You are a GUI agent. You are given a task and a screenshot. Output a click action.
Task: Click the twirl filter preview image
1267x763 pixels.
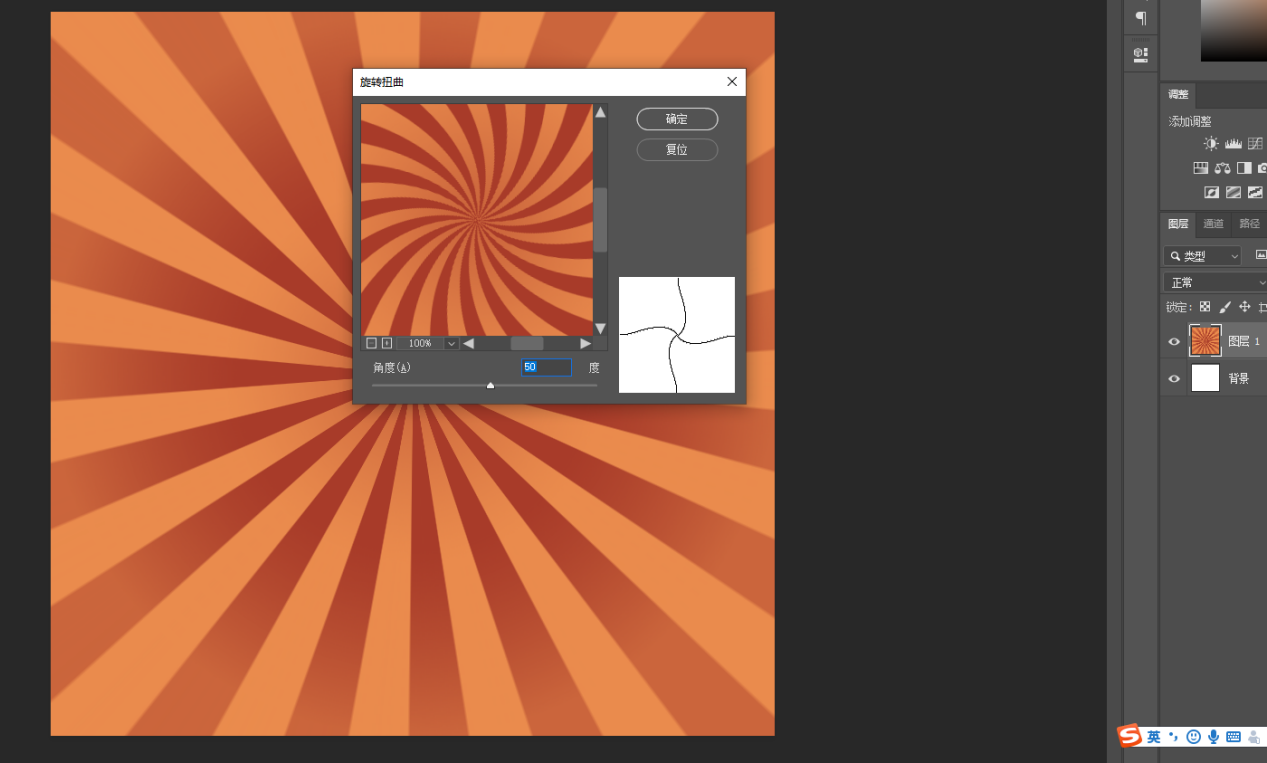click(x=477, y=220)
